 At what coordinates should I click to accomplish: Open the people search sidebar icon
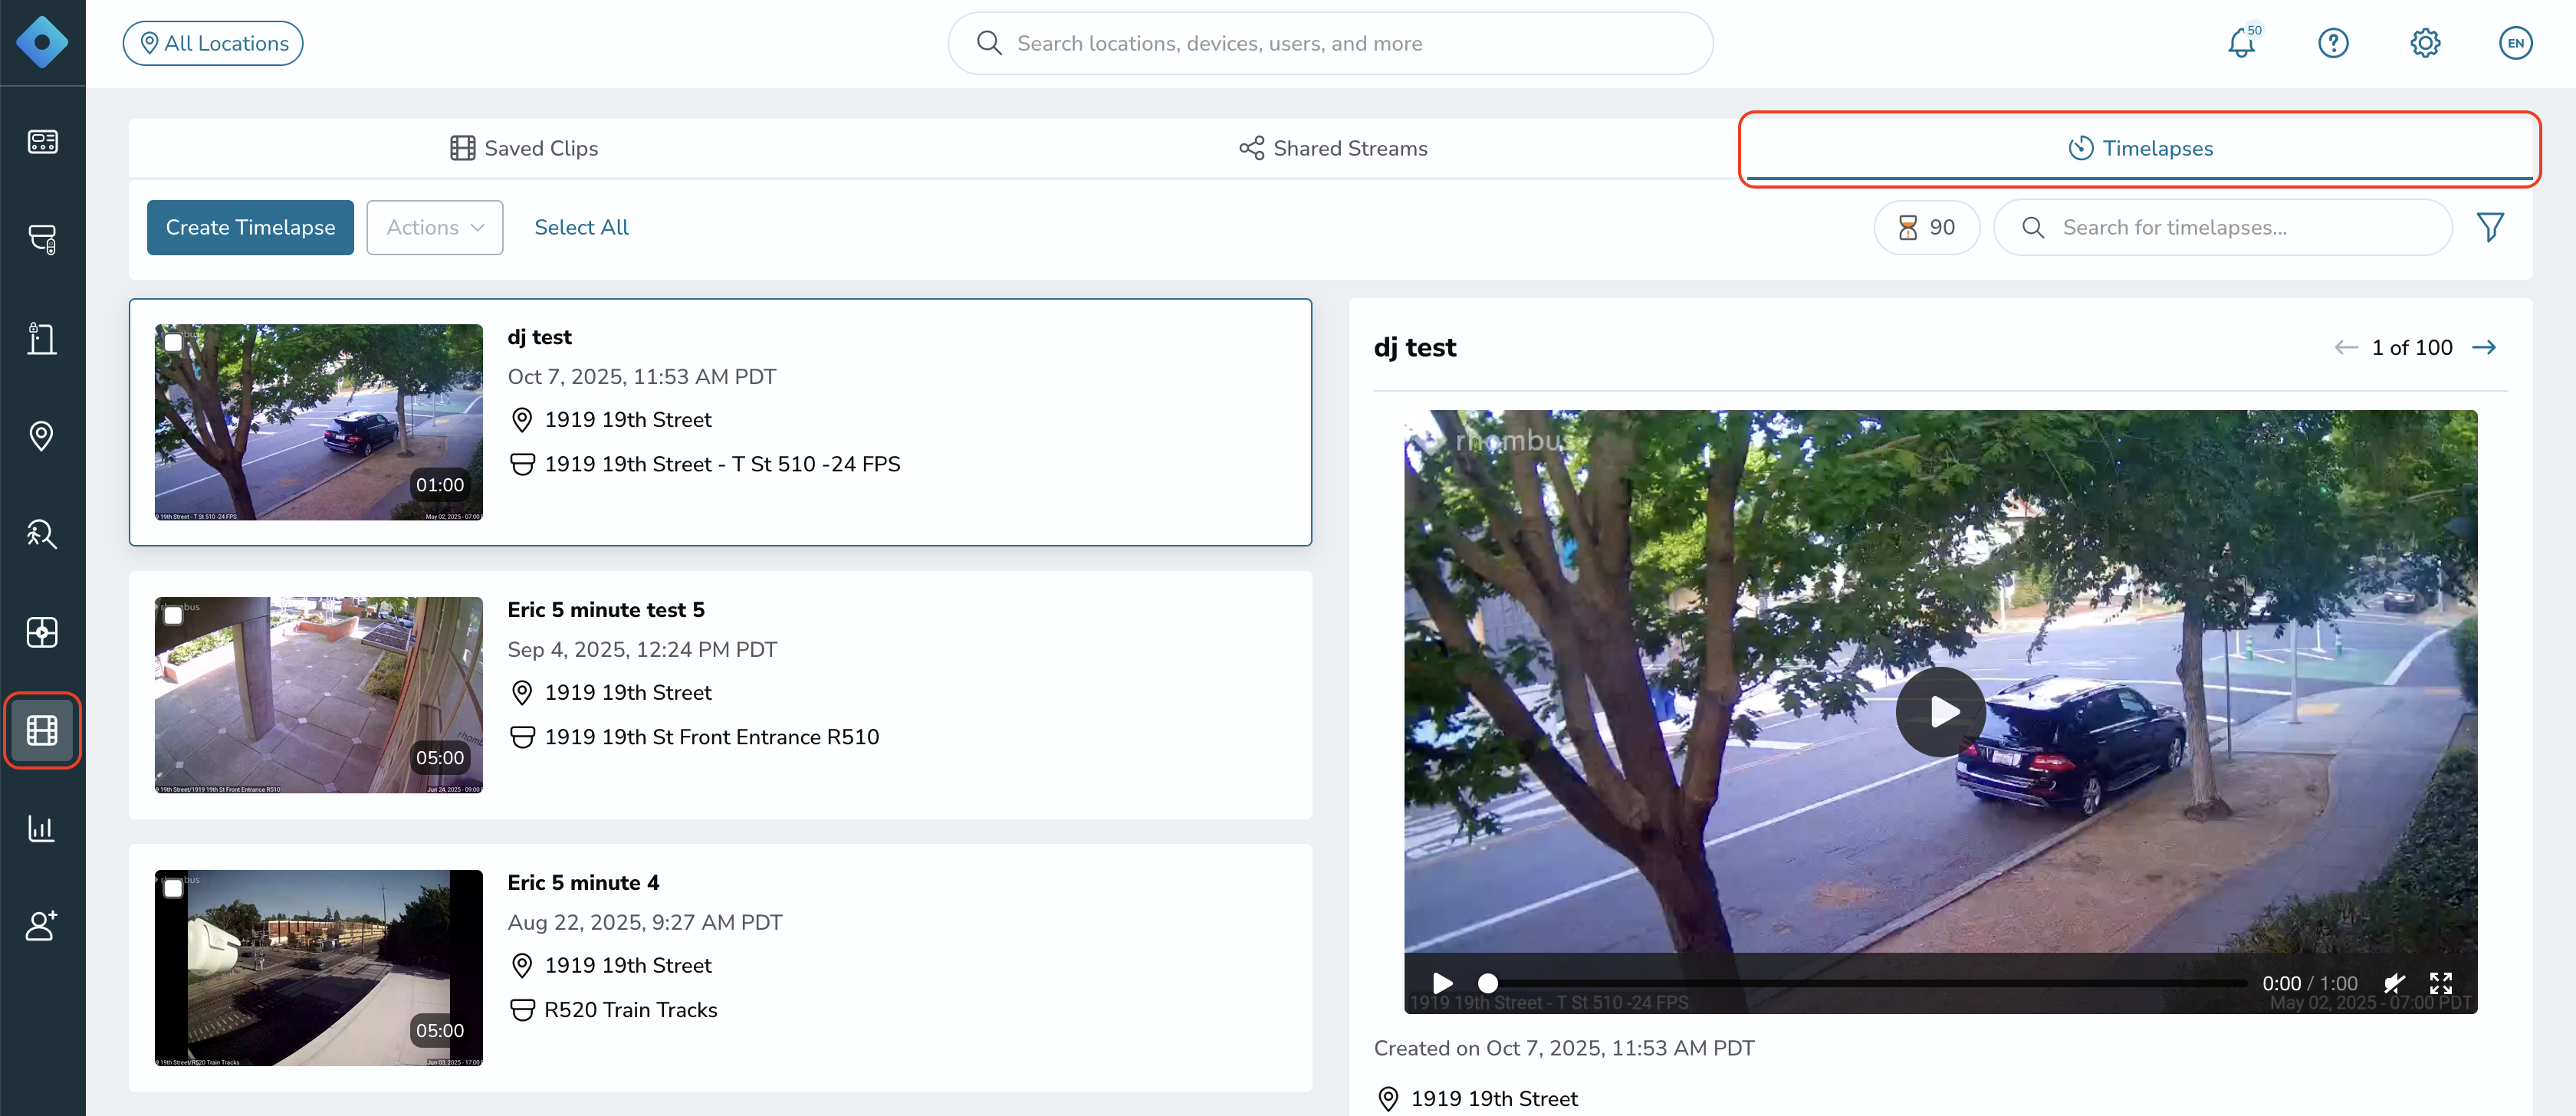(x=42, y=534)
